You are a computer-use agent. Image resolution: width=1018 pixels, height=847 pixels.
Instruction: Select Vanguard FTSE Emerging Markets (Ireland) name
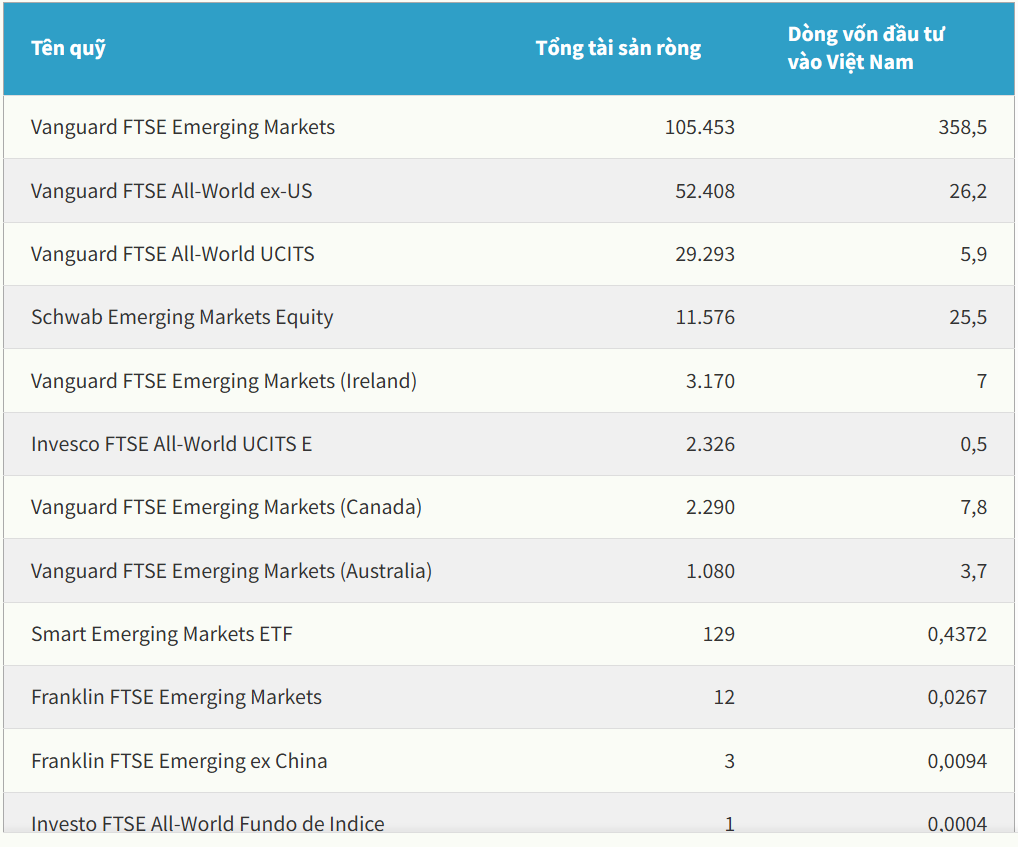point(223,381)
